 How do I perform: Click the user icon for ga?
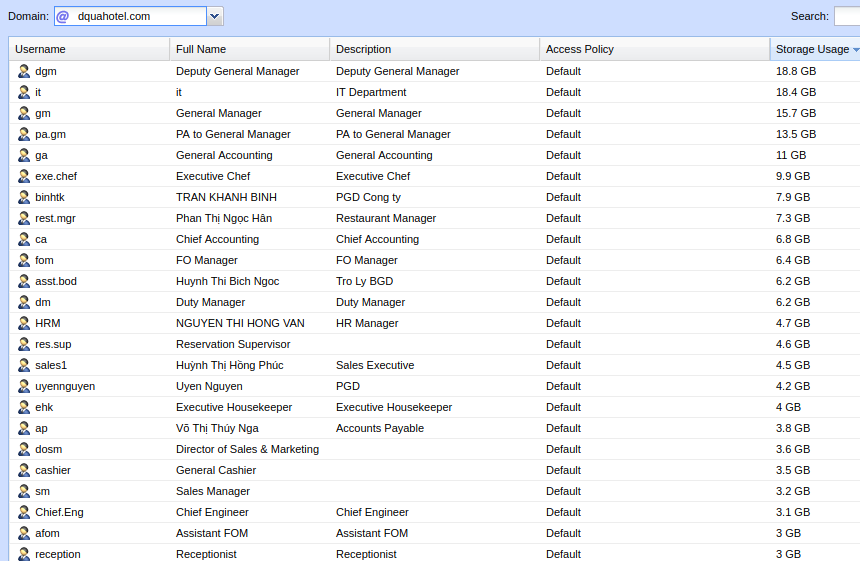coord(24,155)
